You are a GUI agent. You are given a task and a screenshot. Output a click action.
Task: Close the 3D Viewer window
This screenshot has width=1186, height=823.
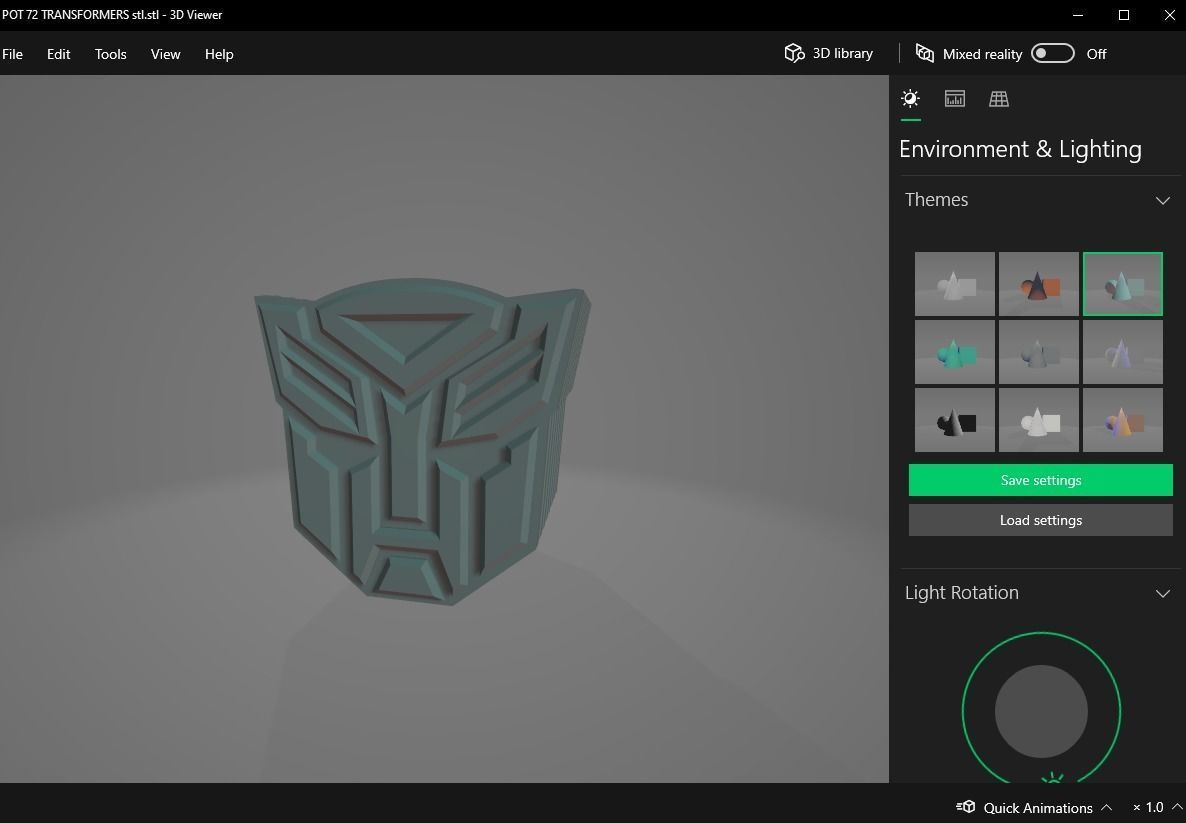[1169, 15]
